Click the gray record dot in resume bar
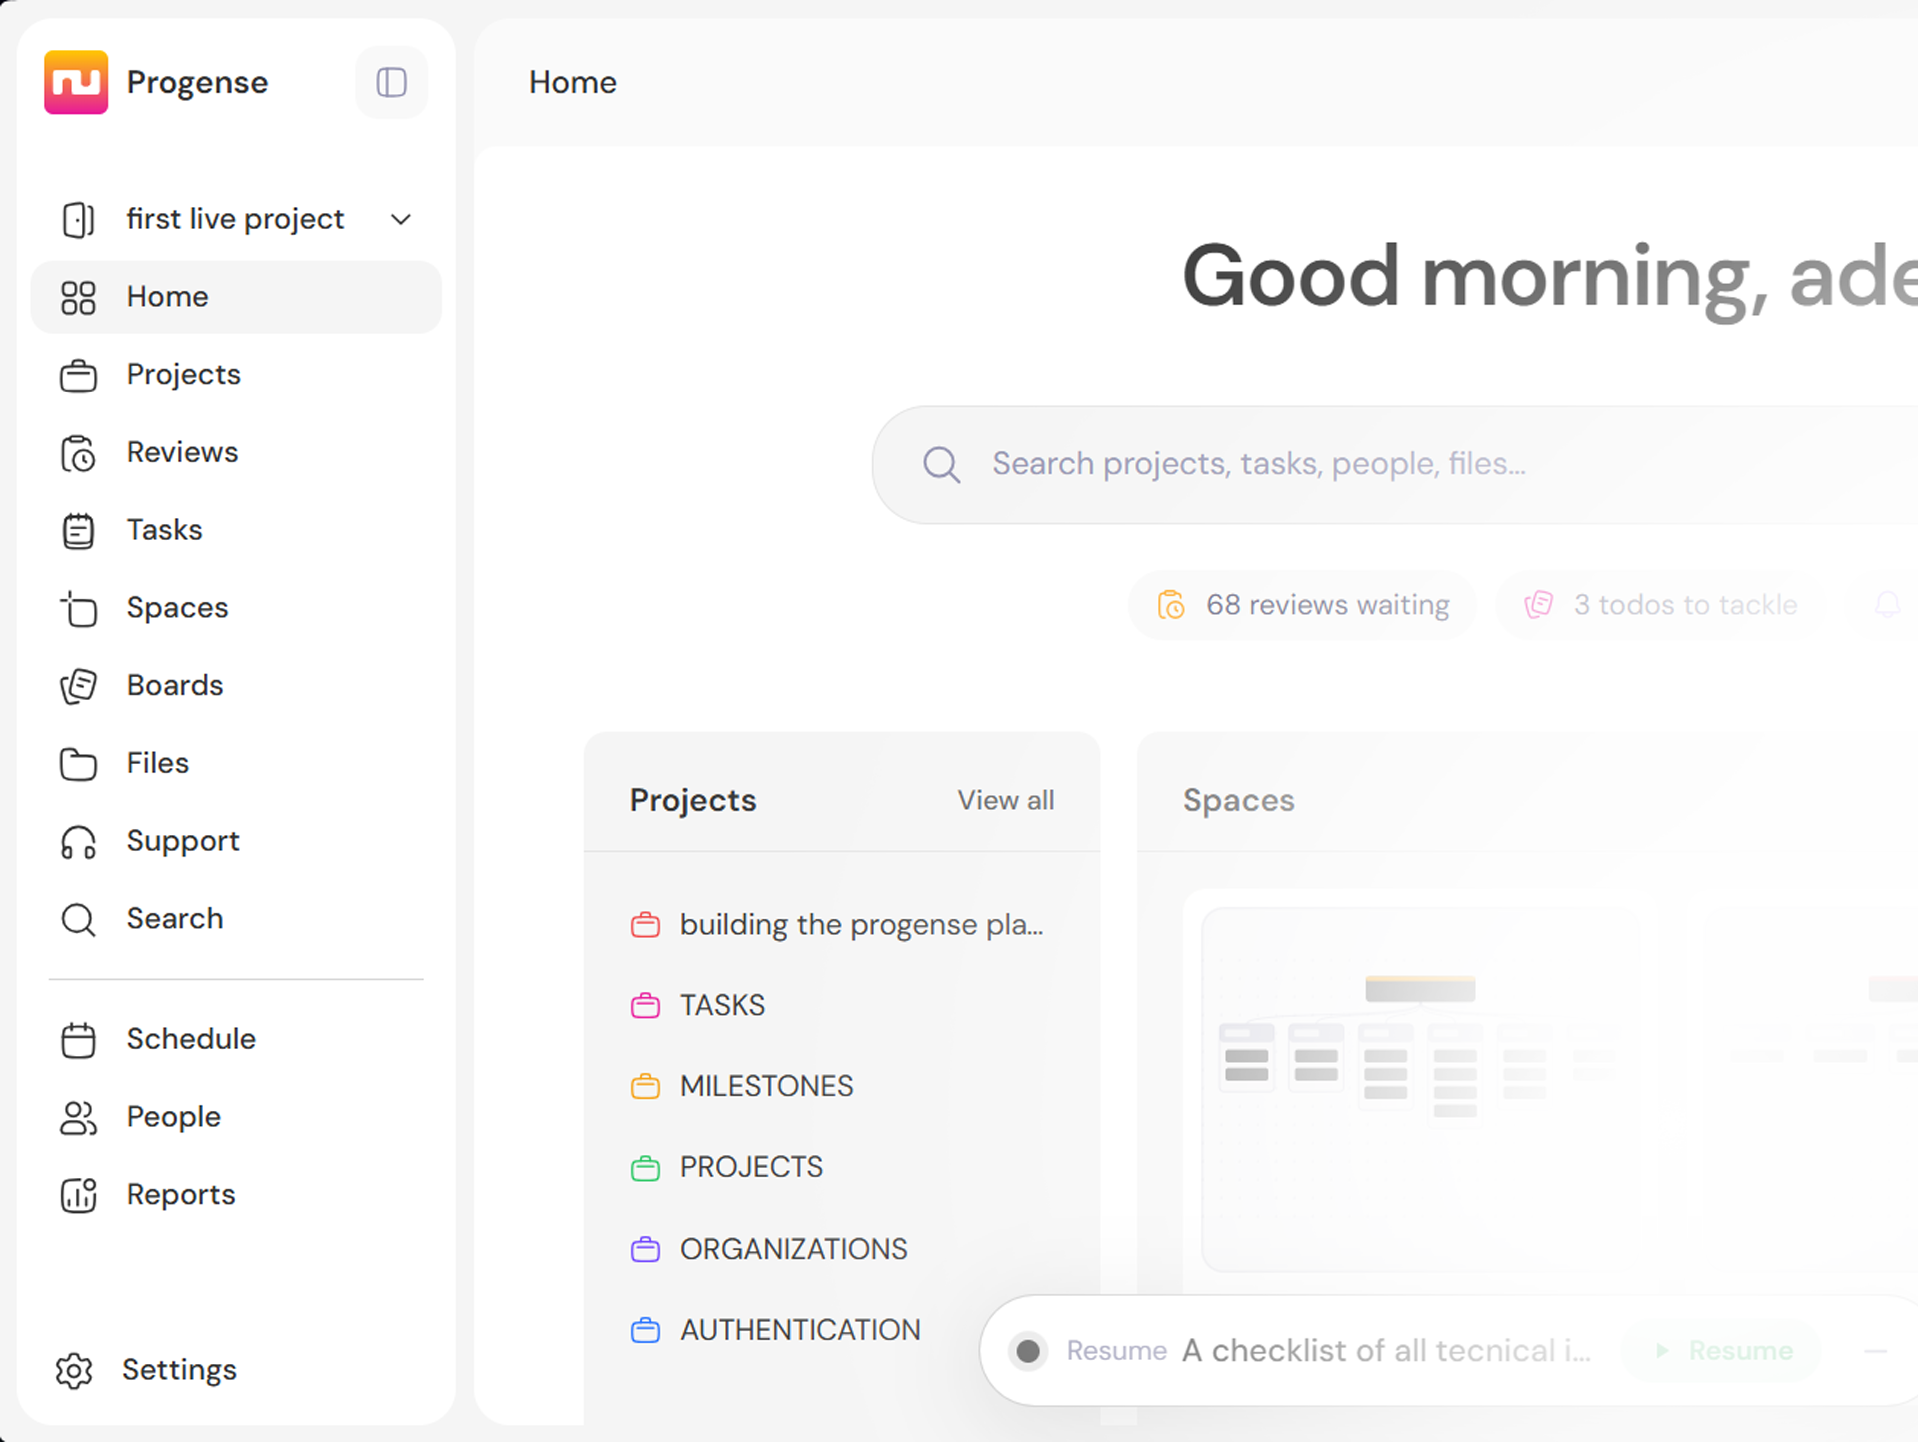 pos(1028,1352)
